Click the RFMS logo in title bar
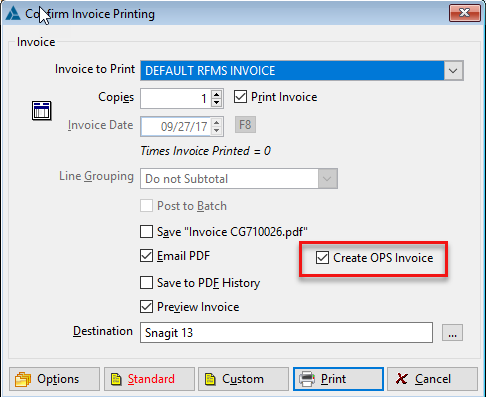486x397 pixels. [13, 14]
